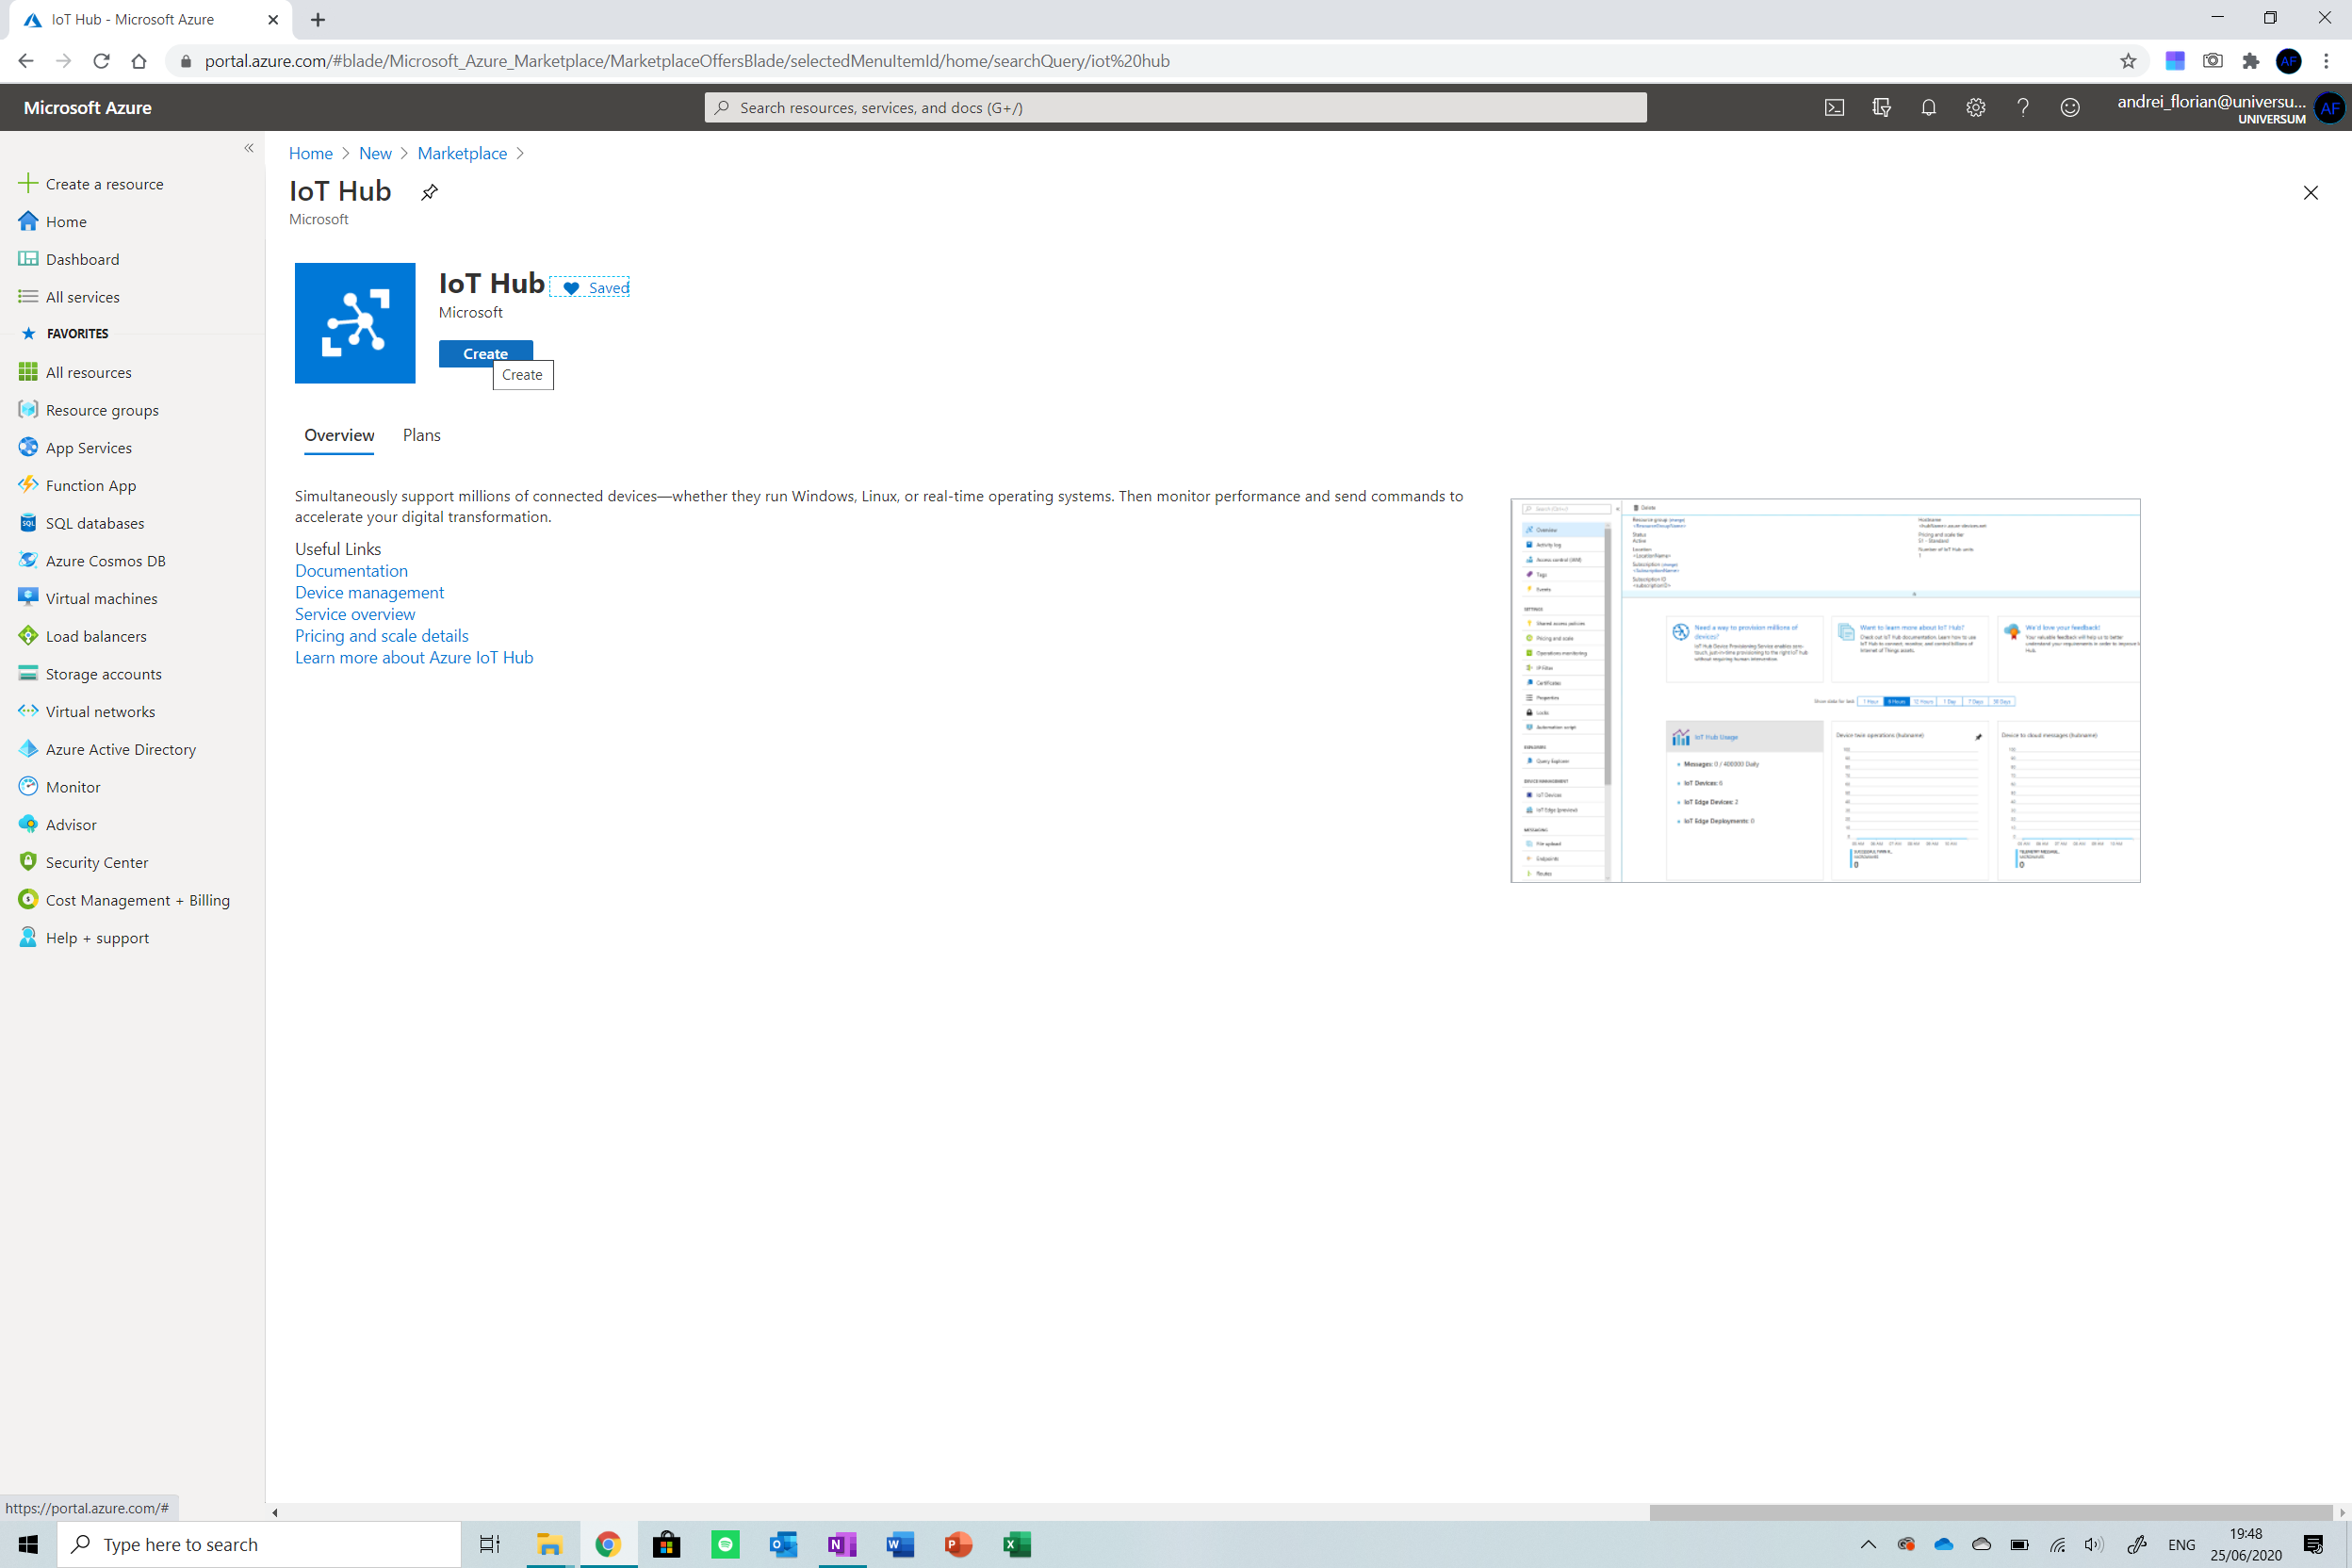The image size is (2352, 1568).
Task: Click the IoT Hub dashboard preview thumbnail
Action: coord(1825,690)
